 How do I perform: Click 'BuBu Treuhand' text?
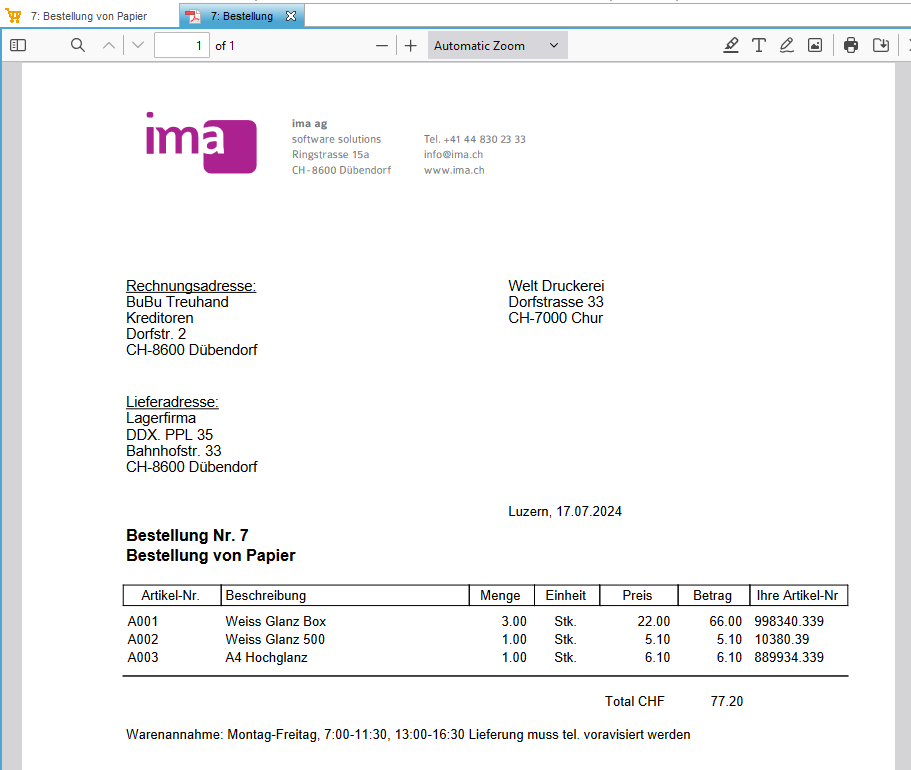(x=177, y=302)
